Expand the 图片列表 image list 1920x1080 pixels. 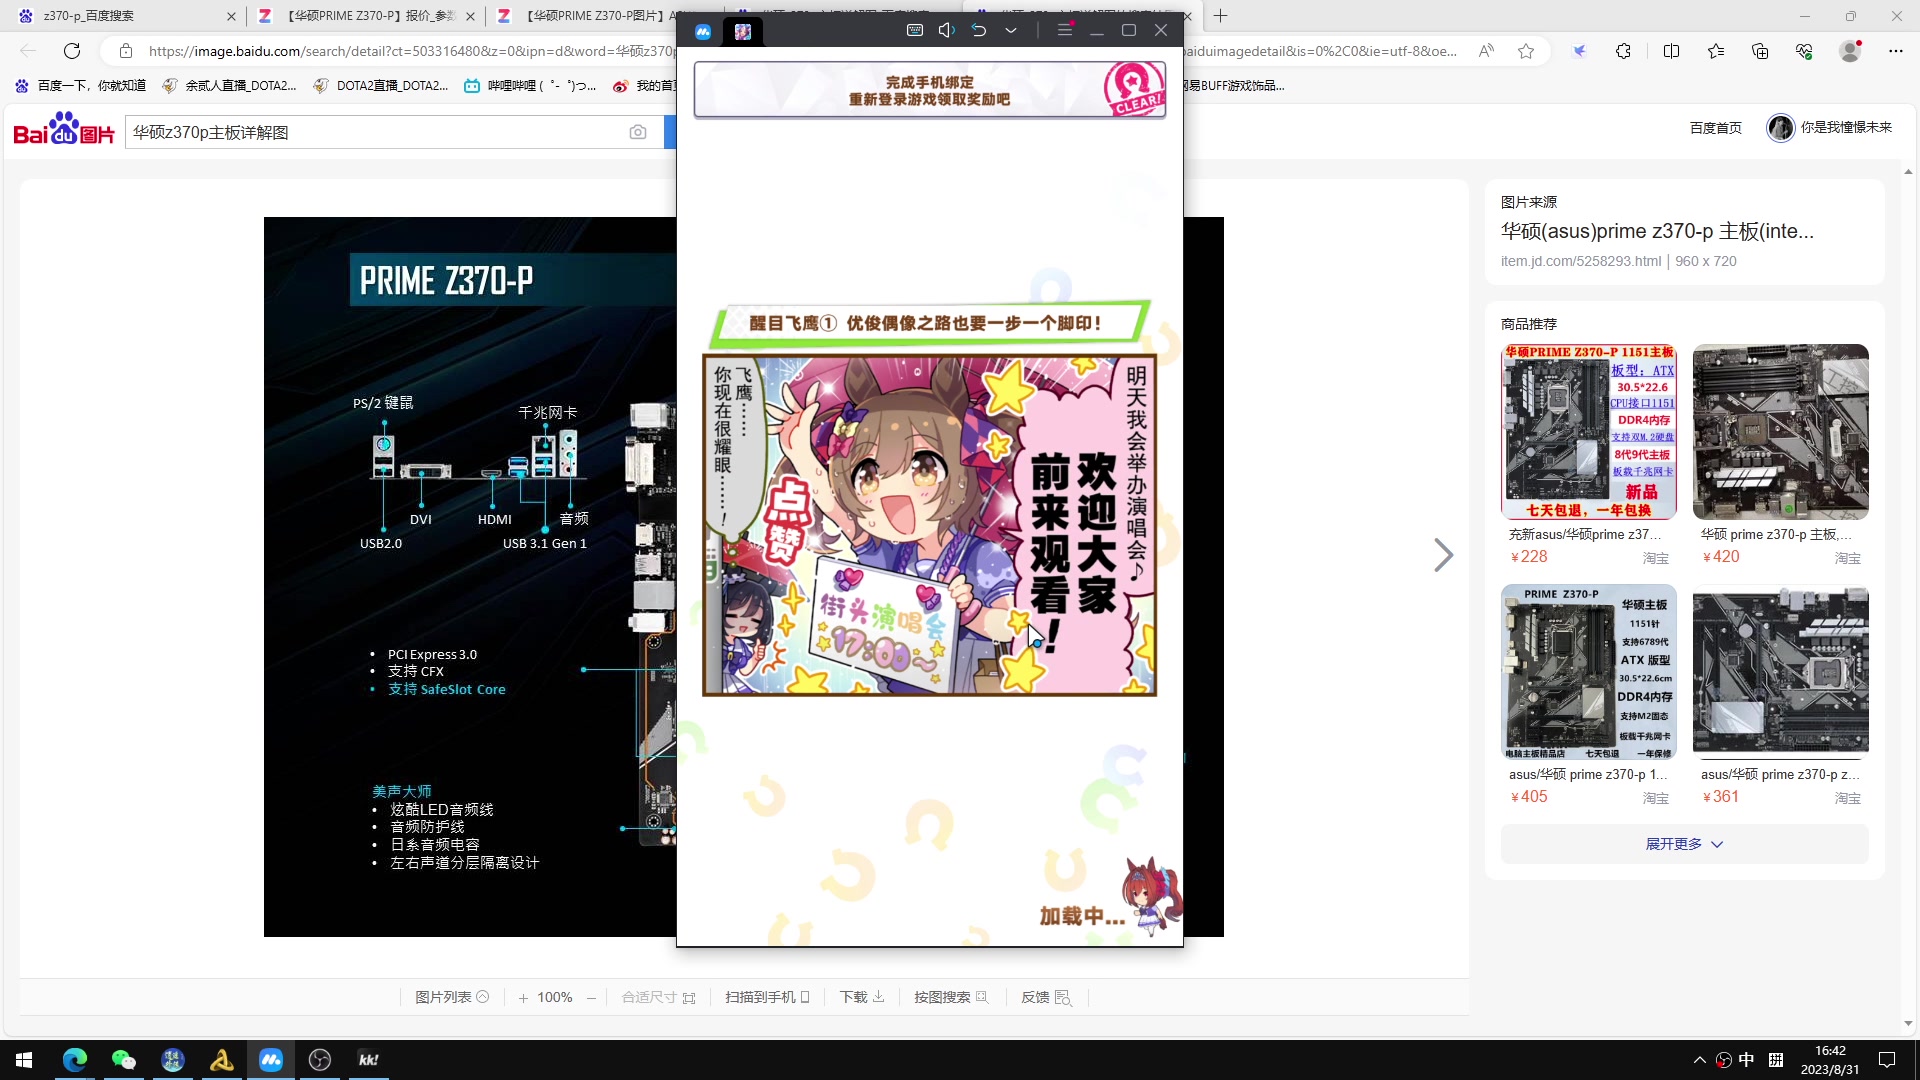tap(452, 997)
